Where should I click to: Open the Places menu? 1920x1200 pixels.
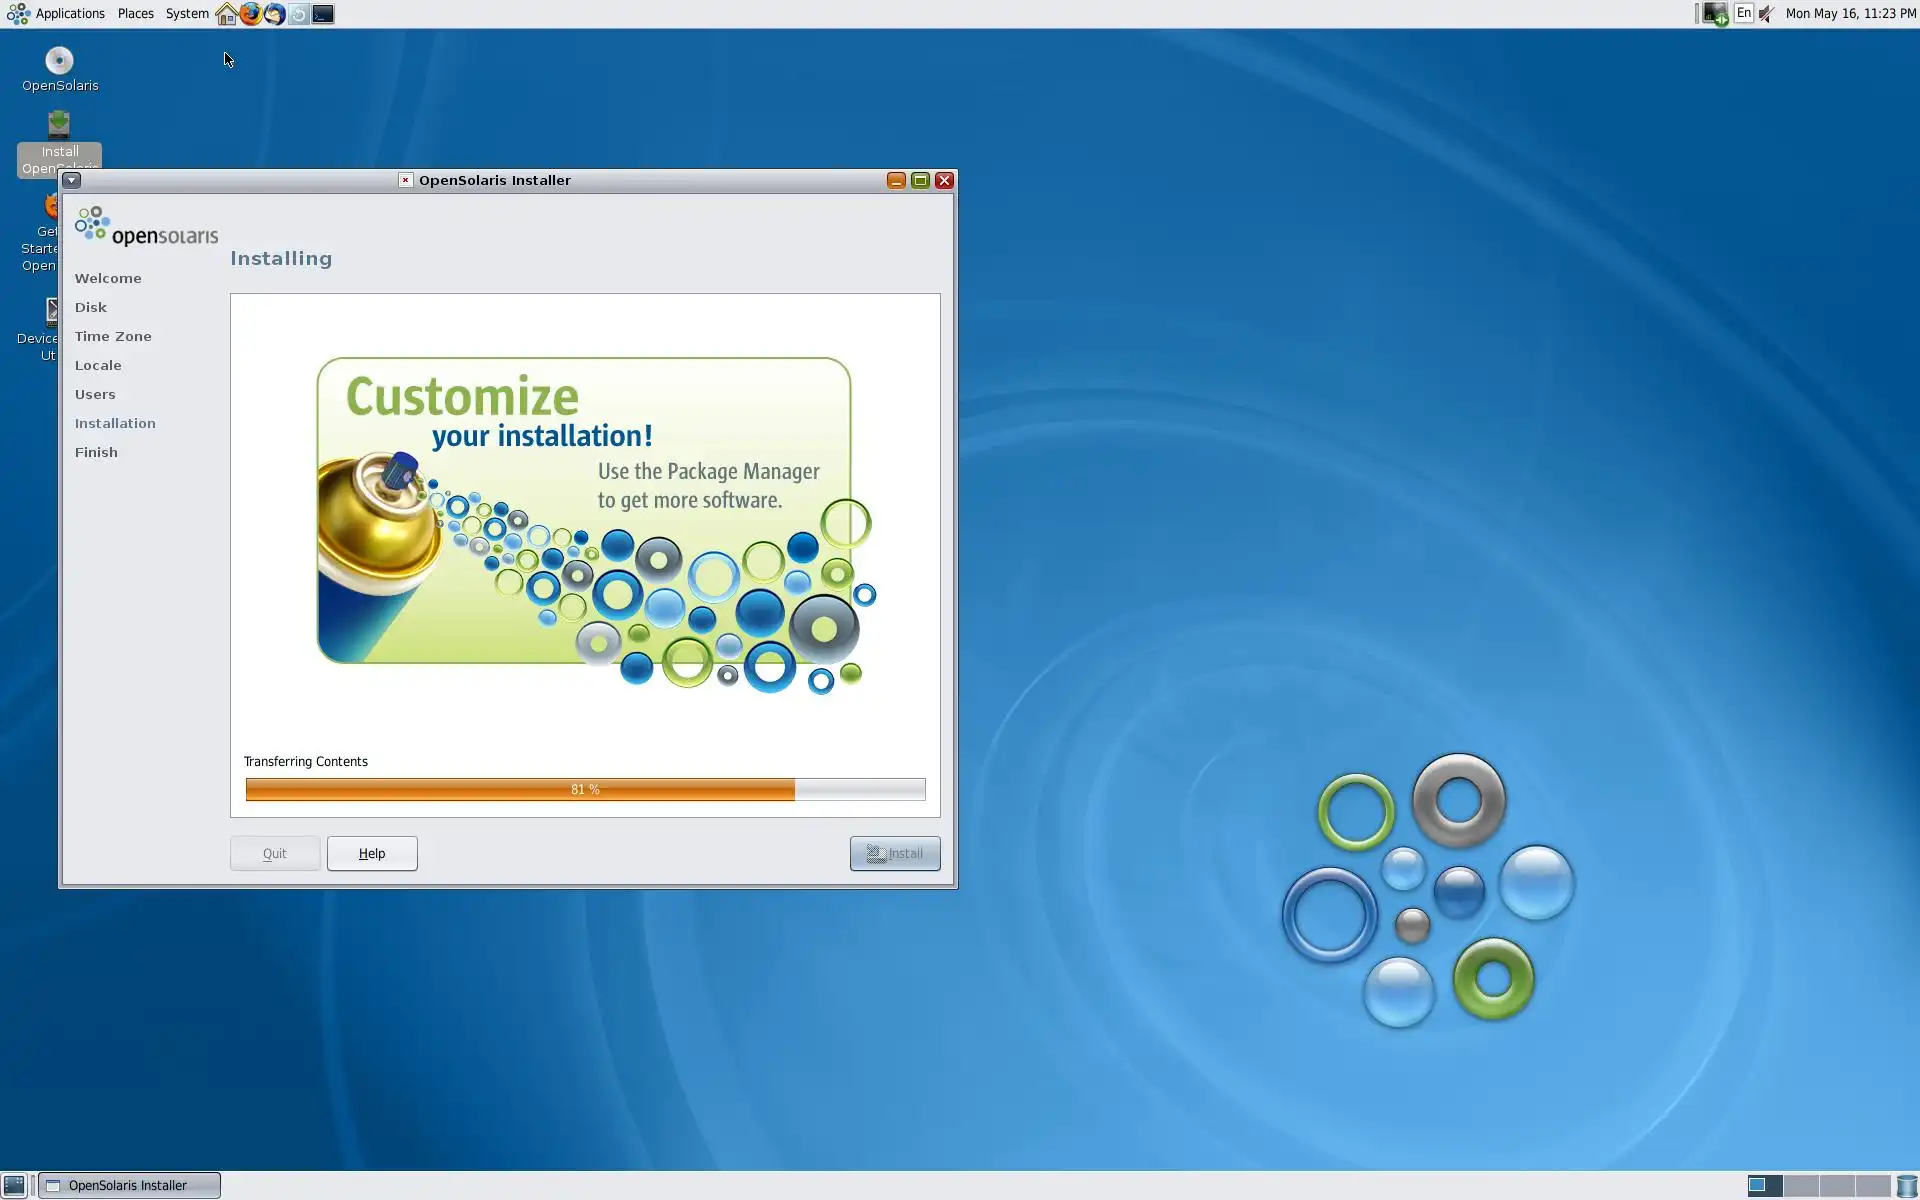[135, 14]
